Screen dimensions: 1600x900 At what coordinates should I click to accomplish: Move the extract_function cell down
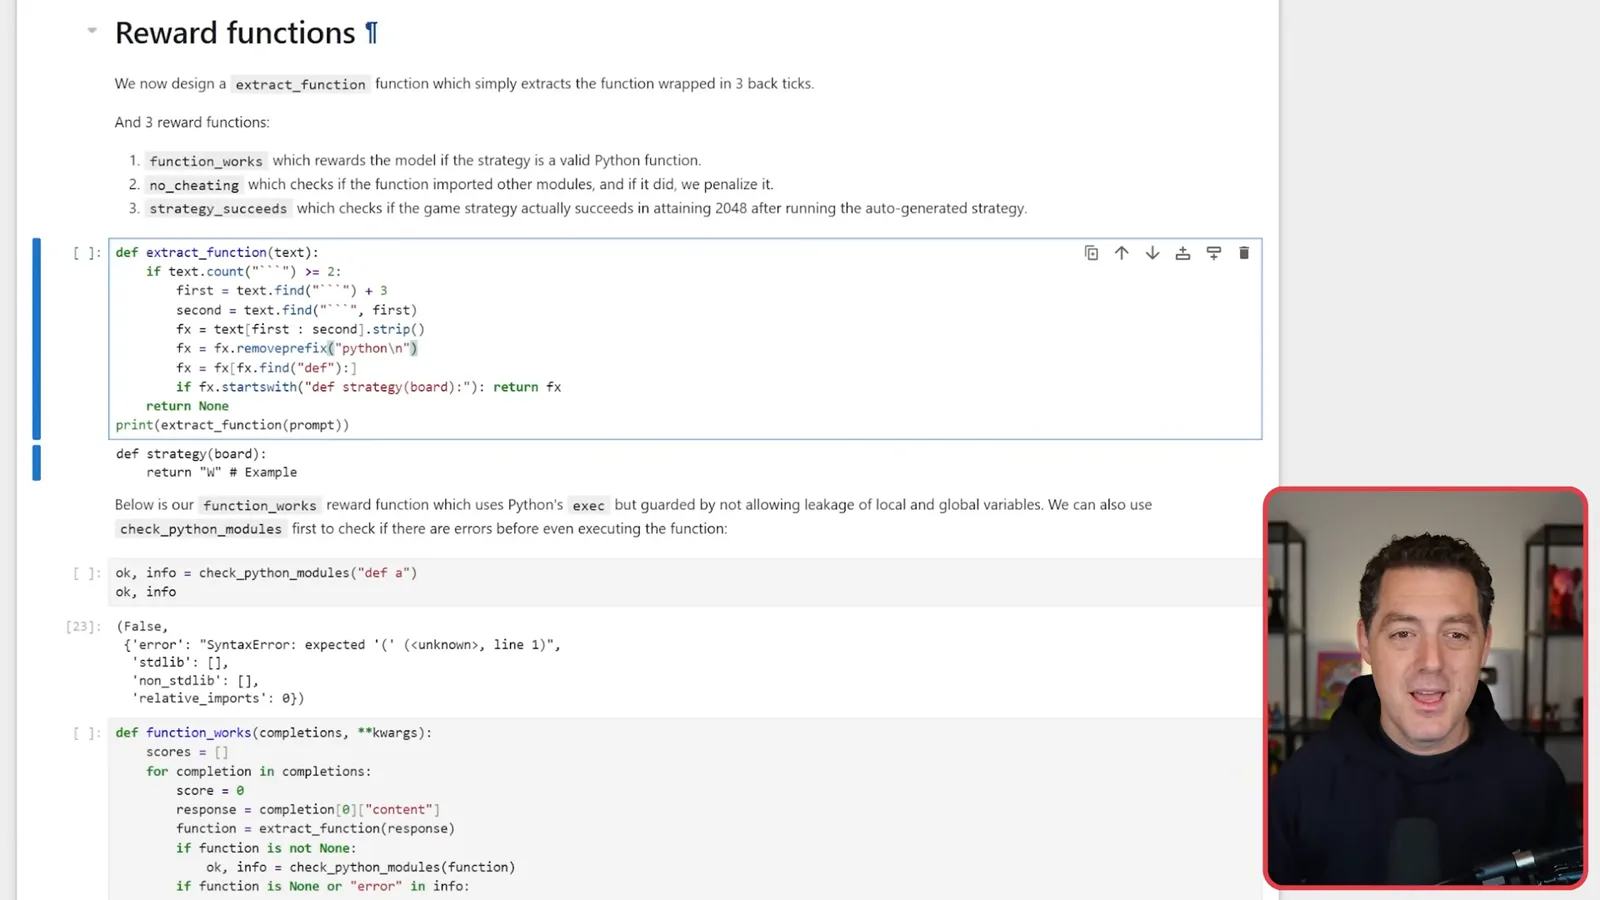[x=1152, y=253]
